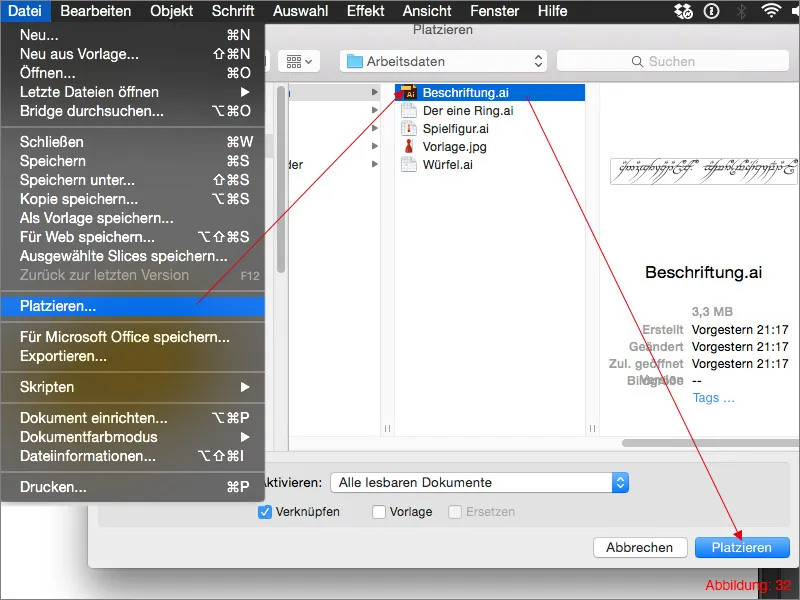Click the blue Platzieren button

click(742, 547)
